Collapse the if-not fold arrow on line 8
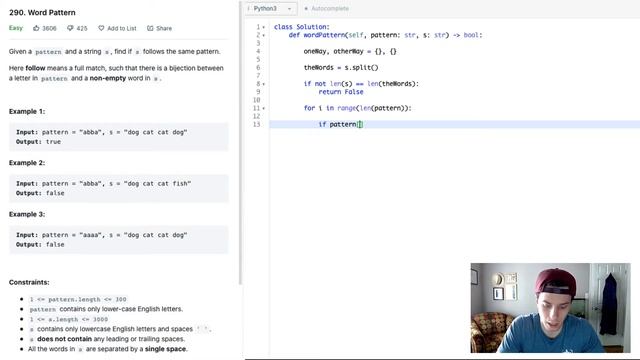The width and height of the screenshot is (640, 360). coord(264,84)
